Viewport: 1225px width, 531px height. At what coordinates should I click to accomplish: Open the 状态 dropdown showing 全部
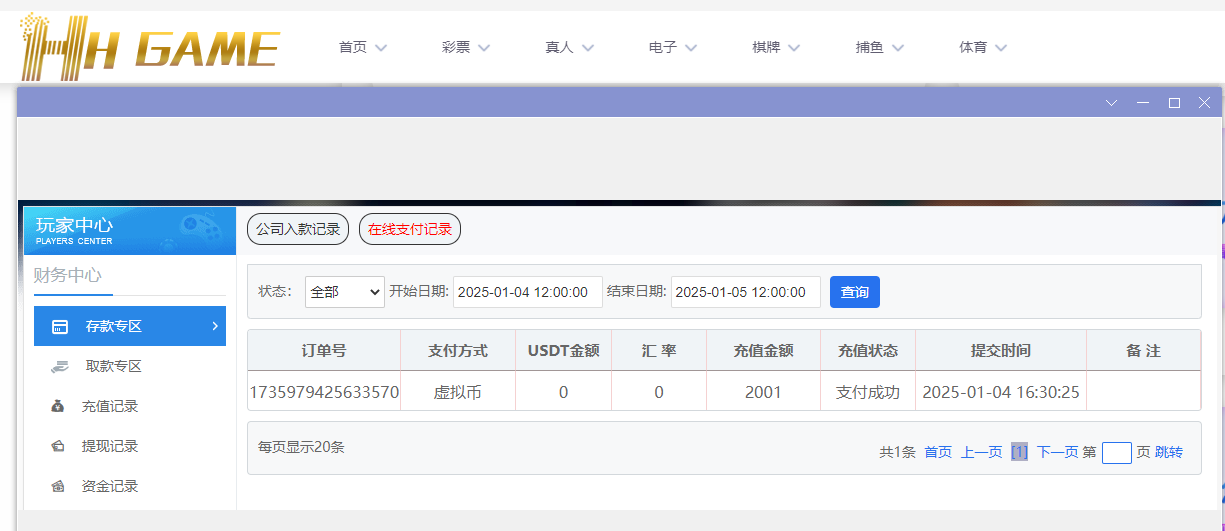[x=344, y=292]
